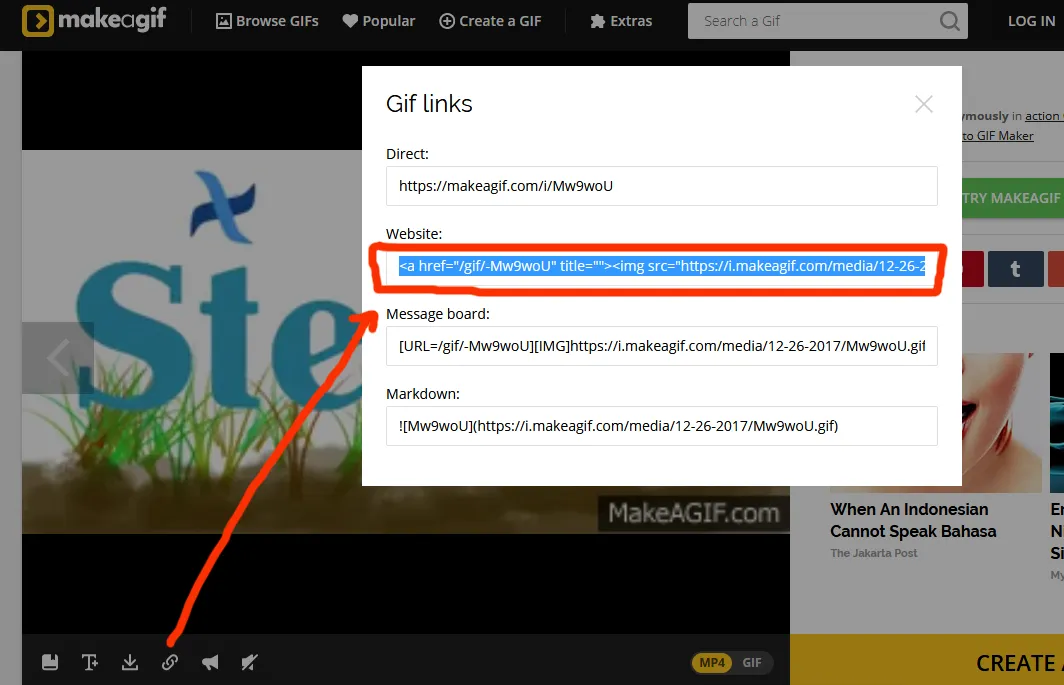Open the Popular page
The width and height of the screenshot is (1064, 685).
click(x=379, y=21)
